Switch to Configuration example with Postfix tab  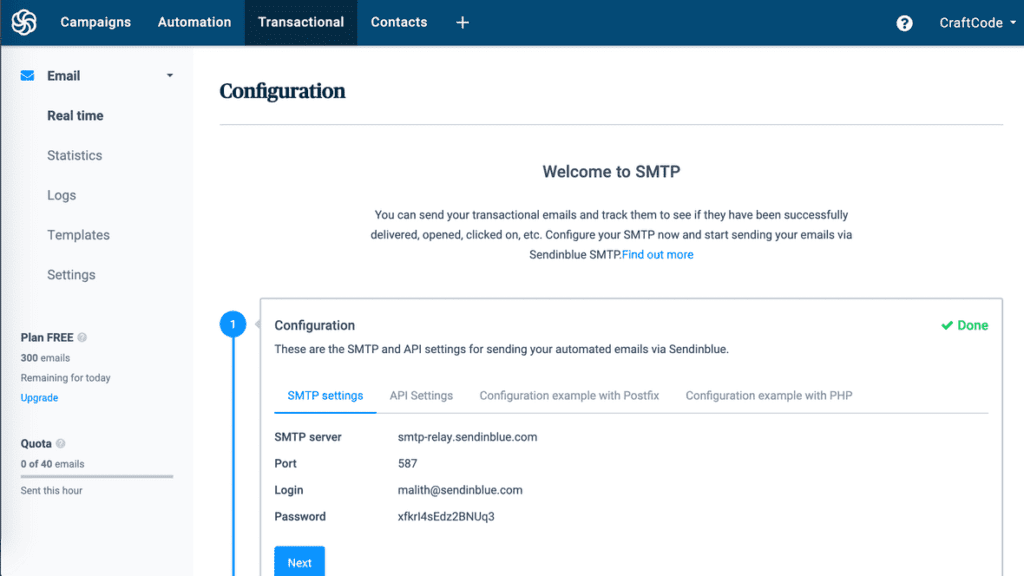(x=569, y=396)
